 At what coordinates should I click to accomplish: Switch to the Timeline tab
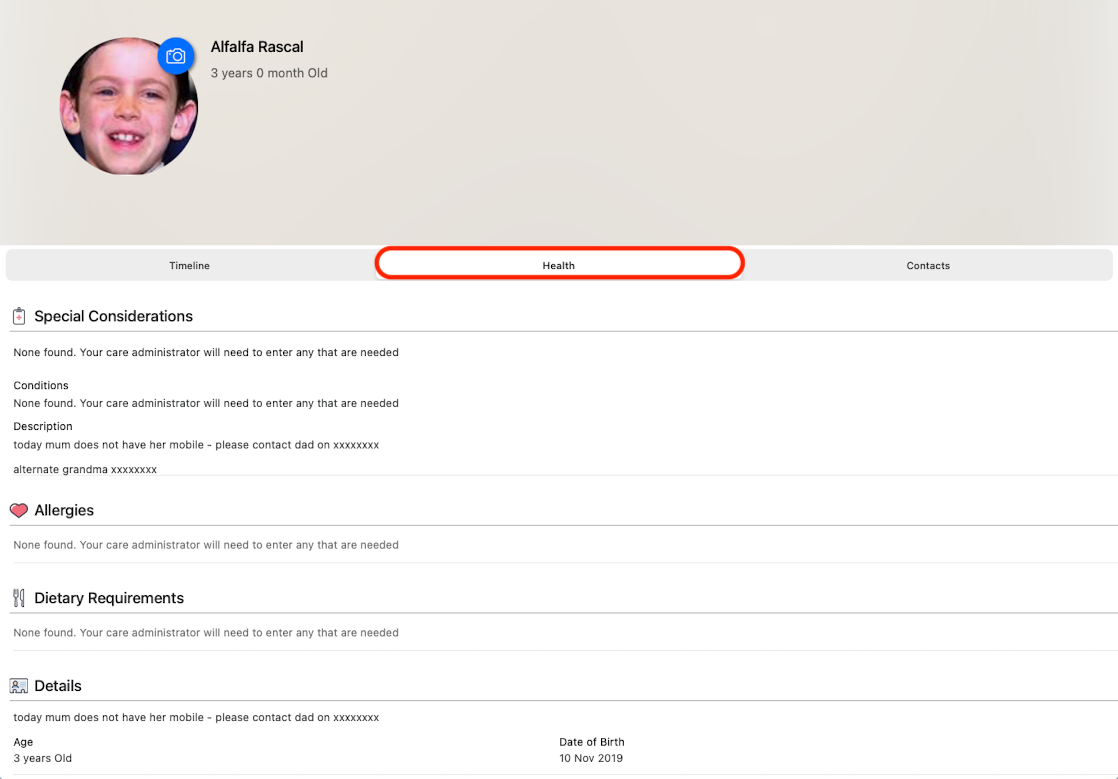tap(190, 265)
